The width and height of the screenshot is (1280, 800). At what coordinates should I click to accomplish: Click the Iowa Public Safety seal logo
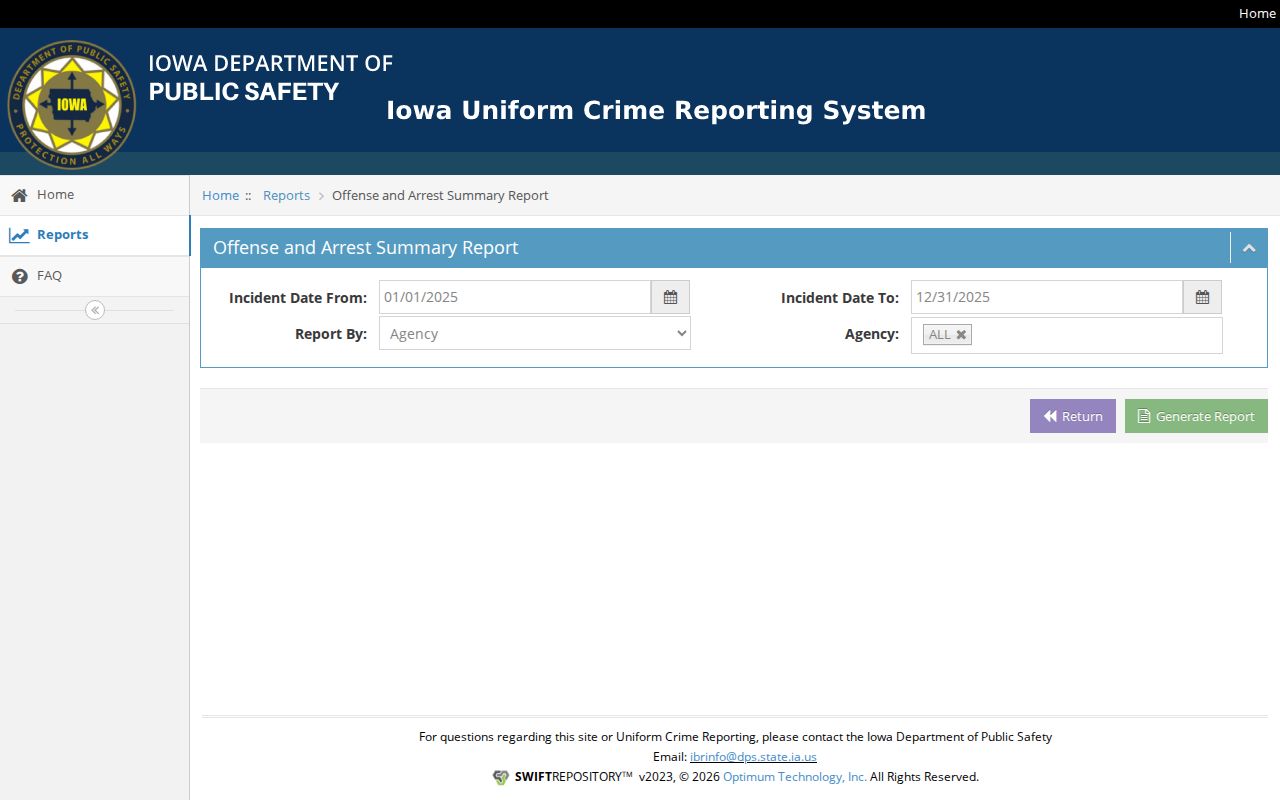(x=71, y=104)
